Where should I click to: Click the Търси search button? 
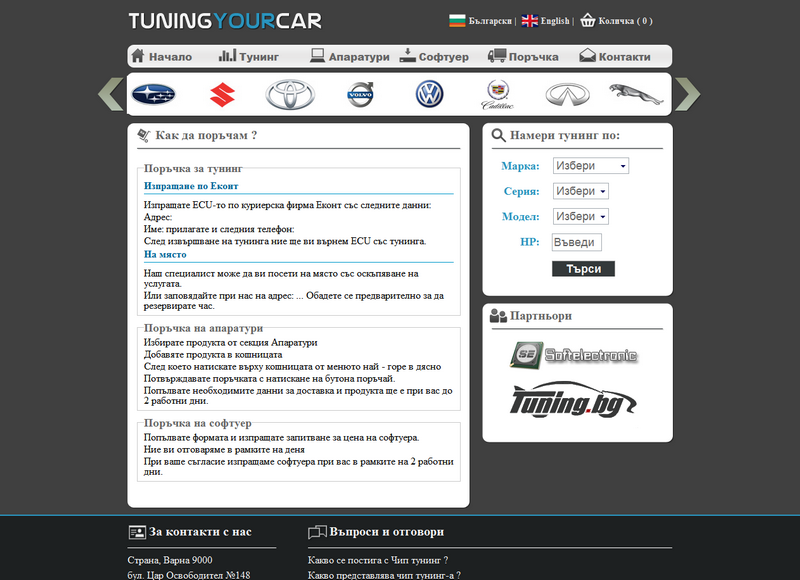tap(583, 269)
